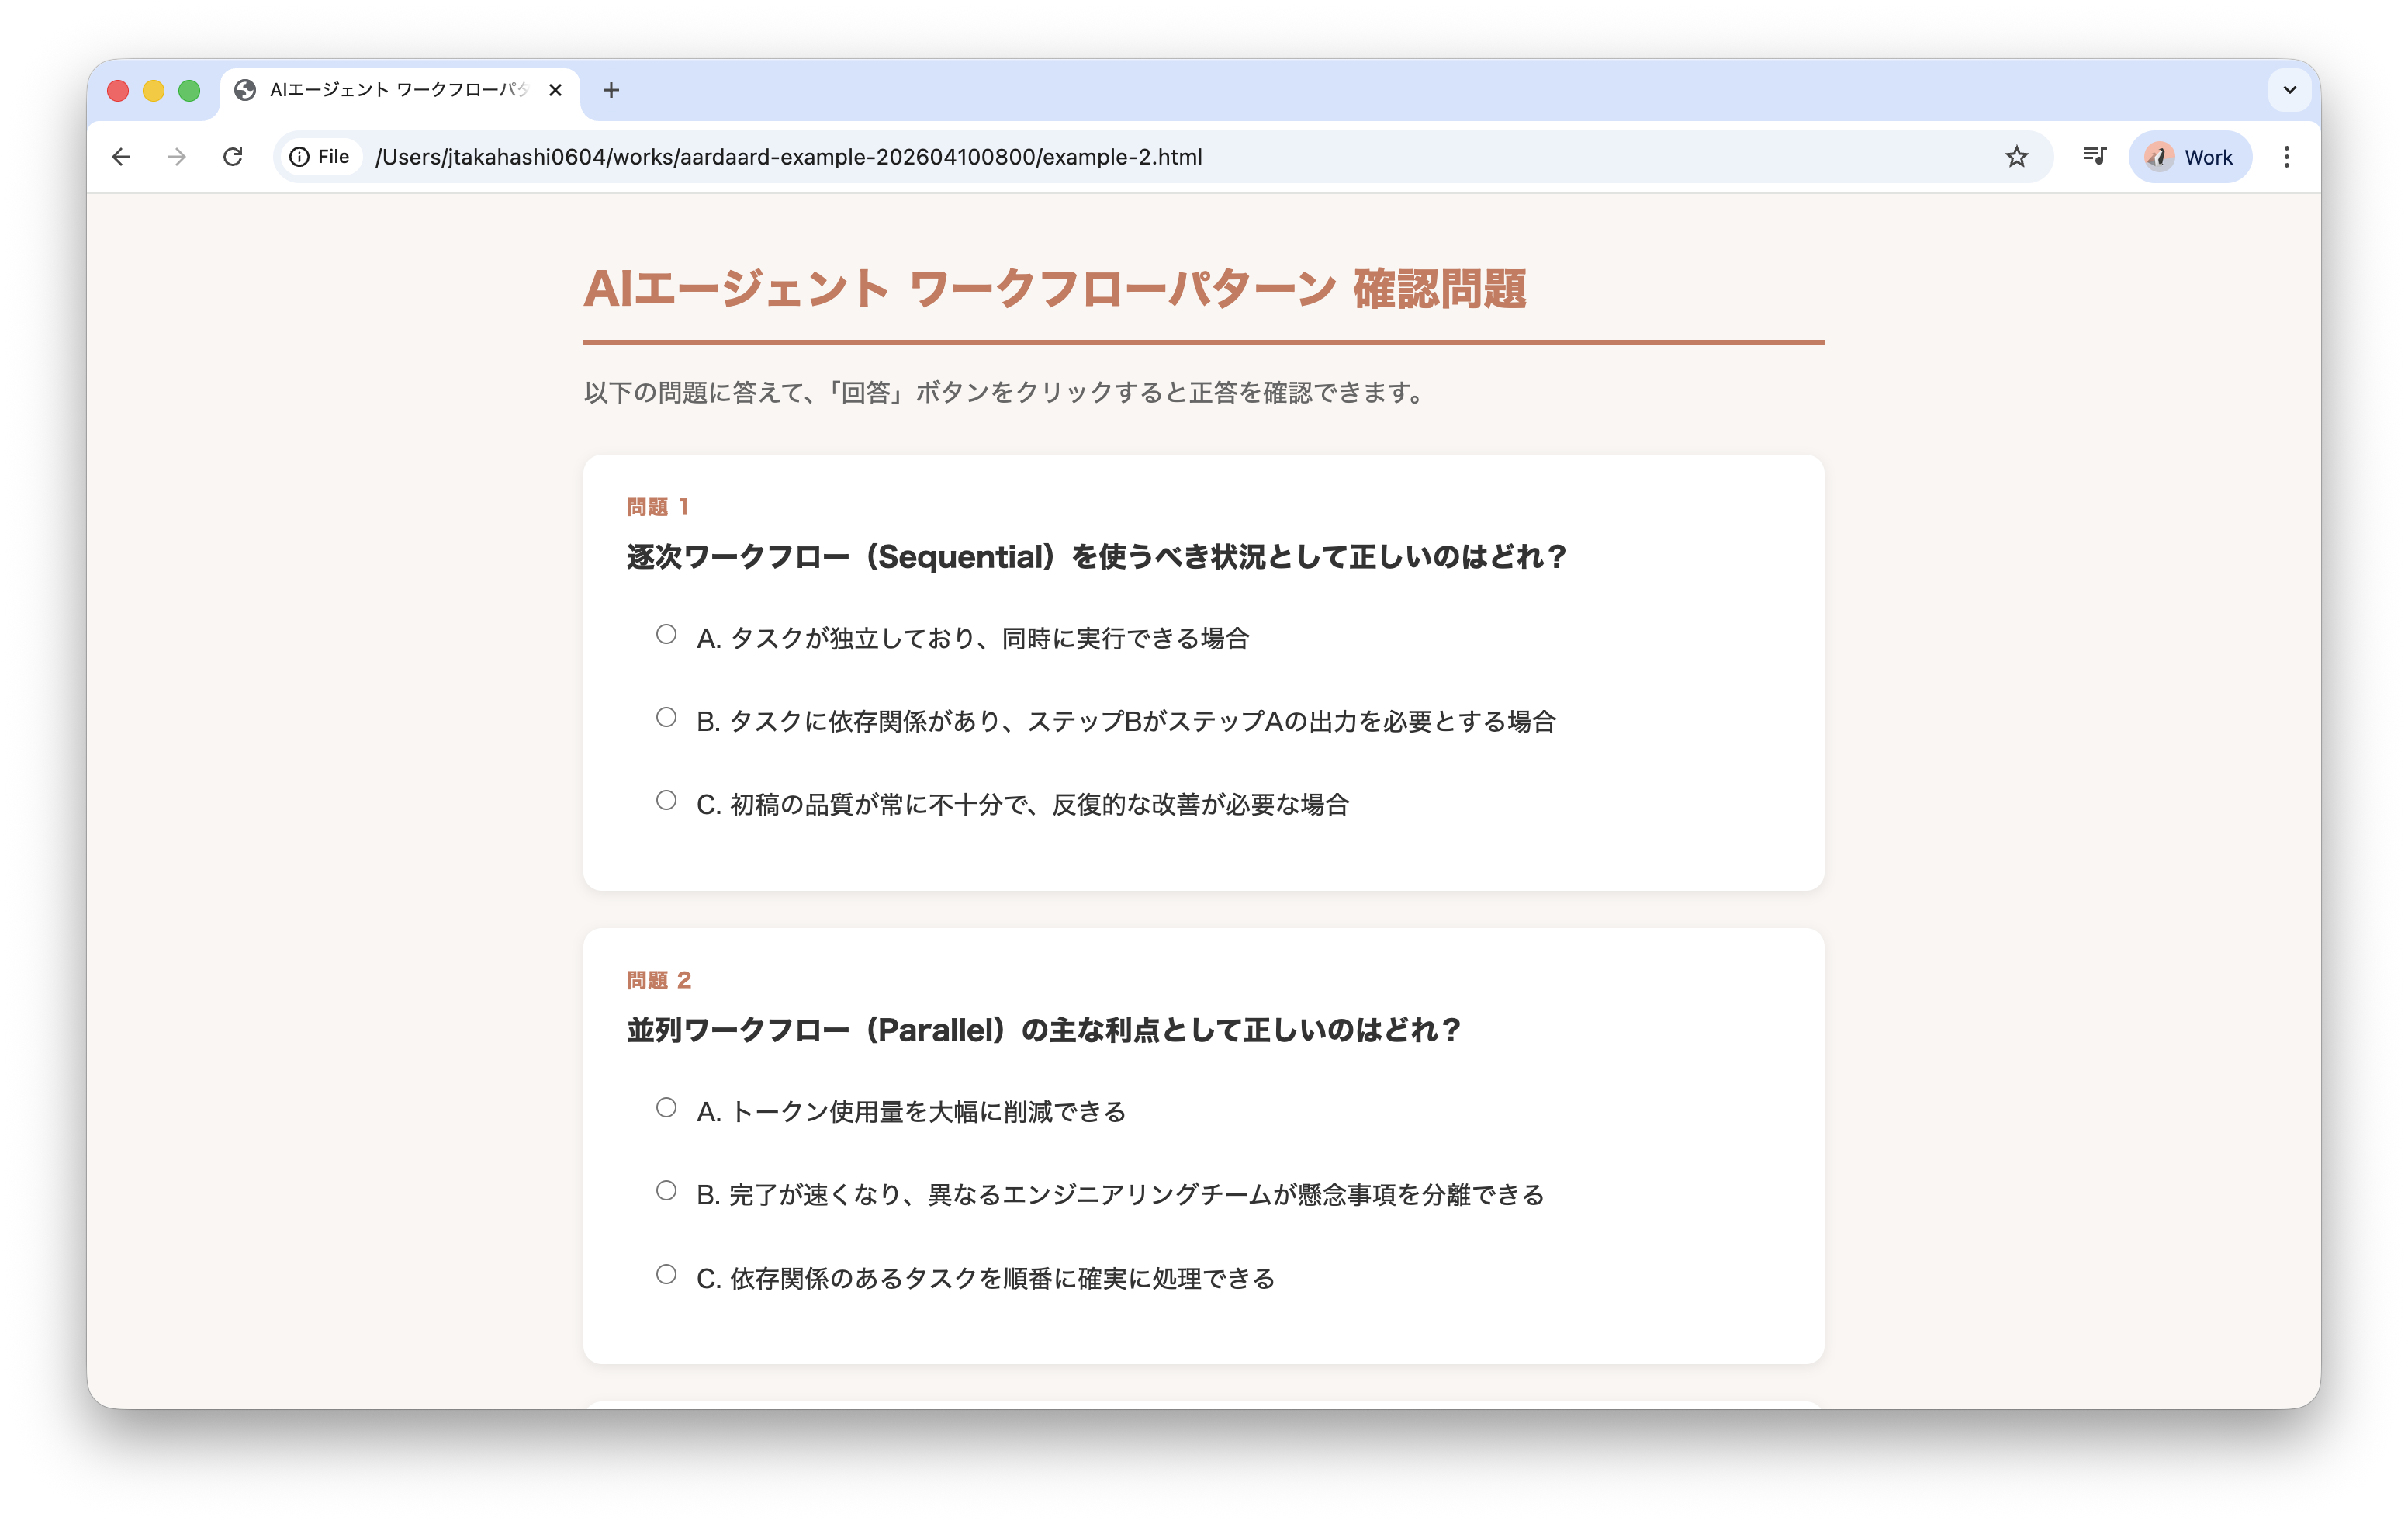Close the AIエージェント tab
This screenshot has height=1524, width=2408.
tap(556, 90)
